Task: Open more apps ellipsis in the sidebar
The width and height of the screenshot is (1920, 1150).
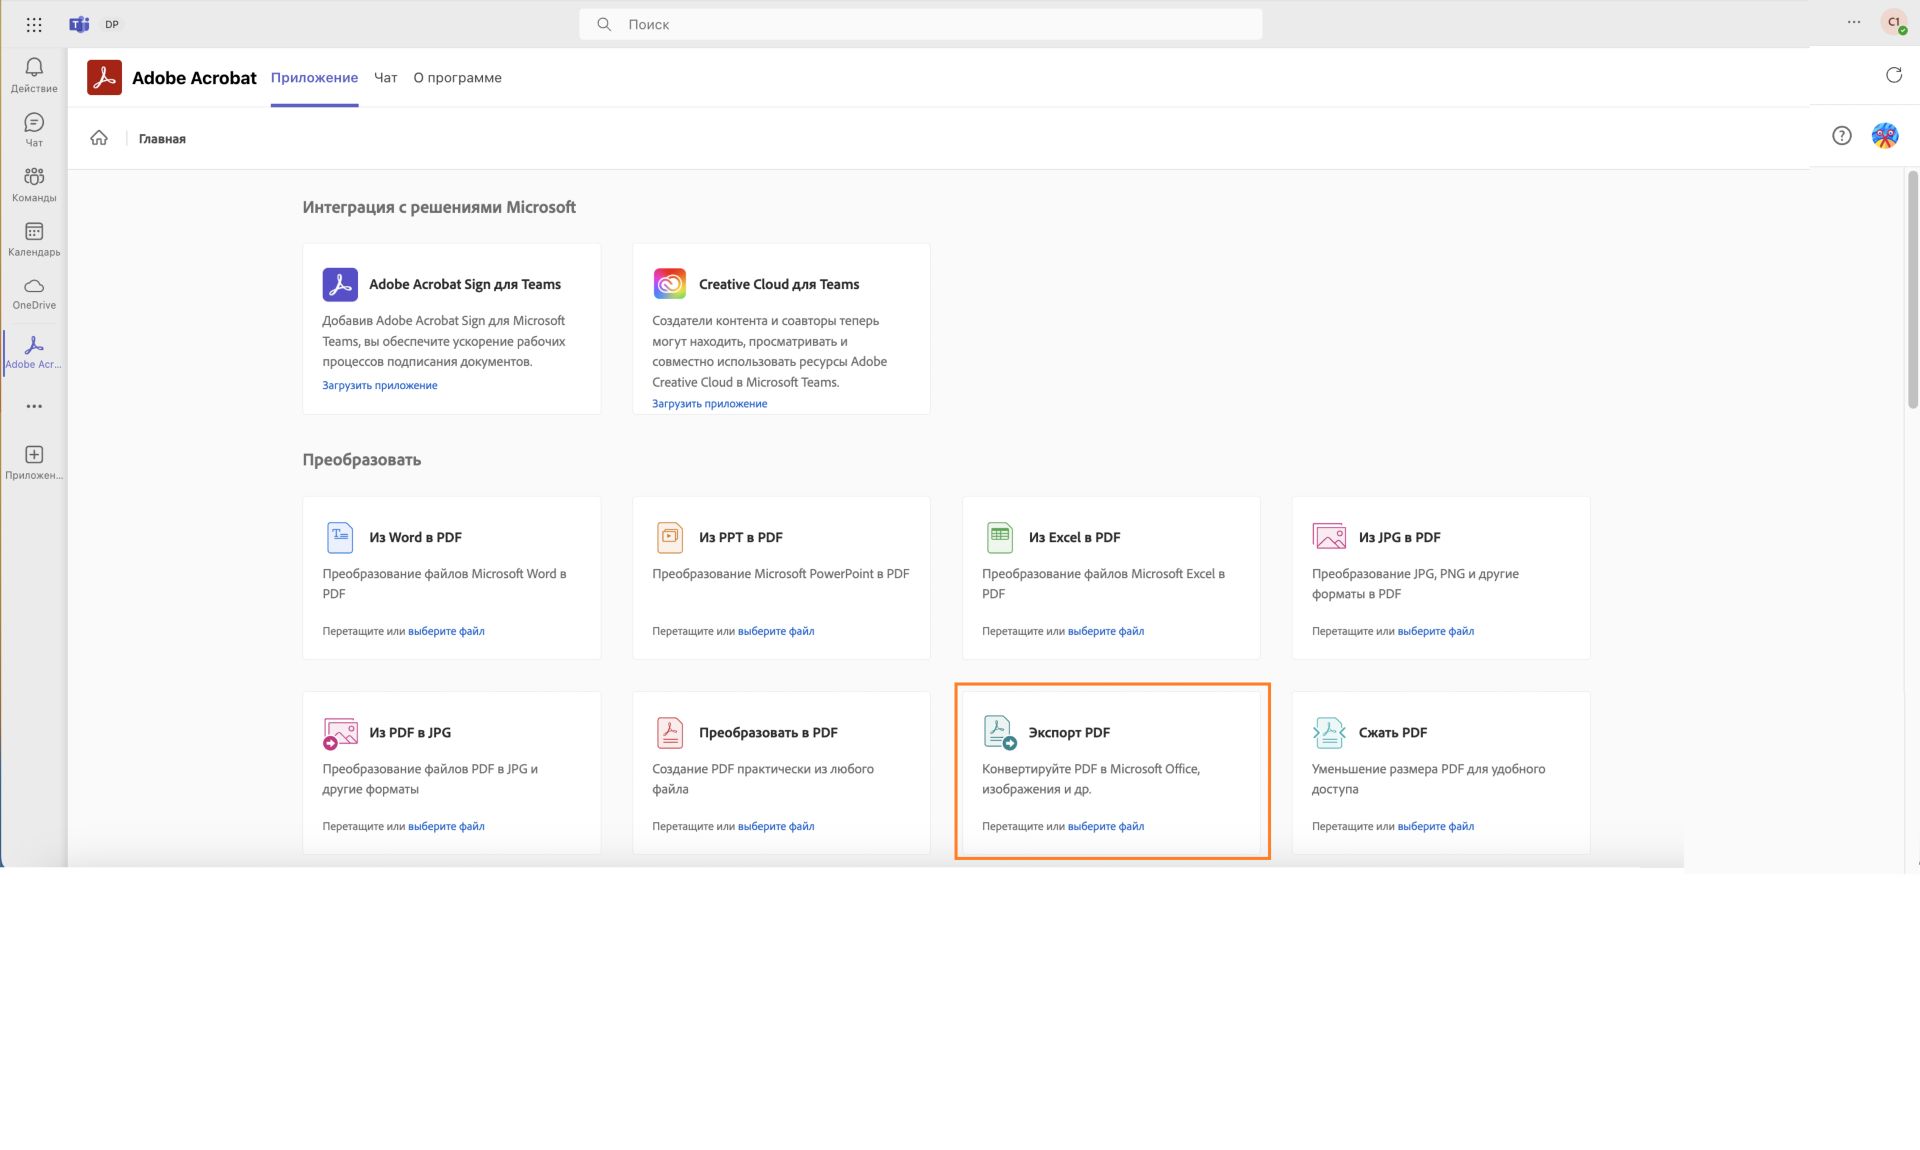Action: tap(34, 406)
